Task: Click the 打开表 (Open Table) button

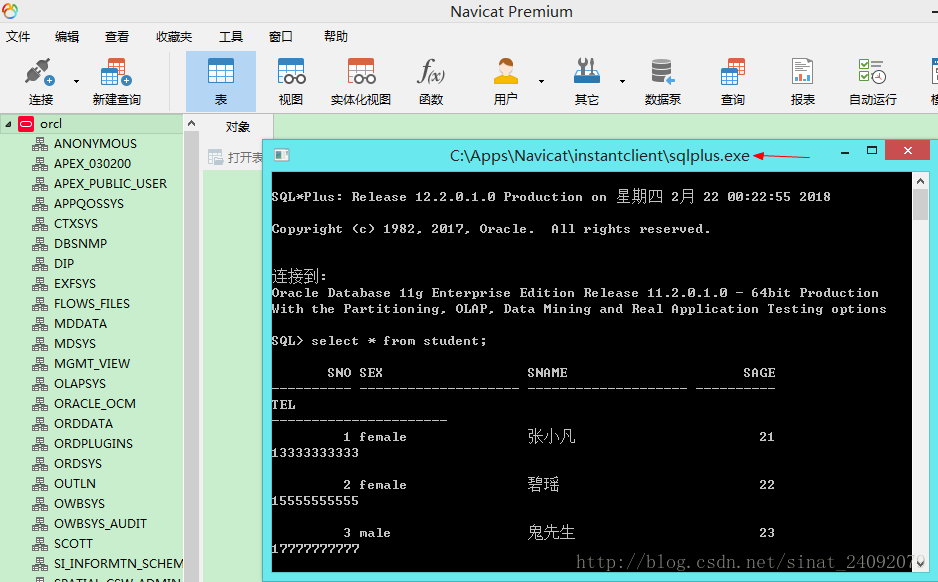Action: click(x=237, y=154)
